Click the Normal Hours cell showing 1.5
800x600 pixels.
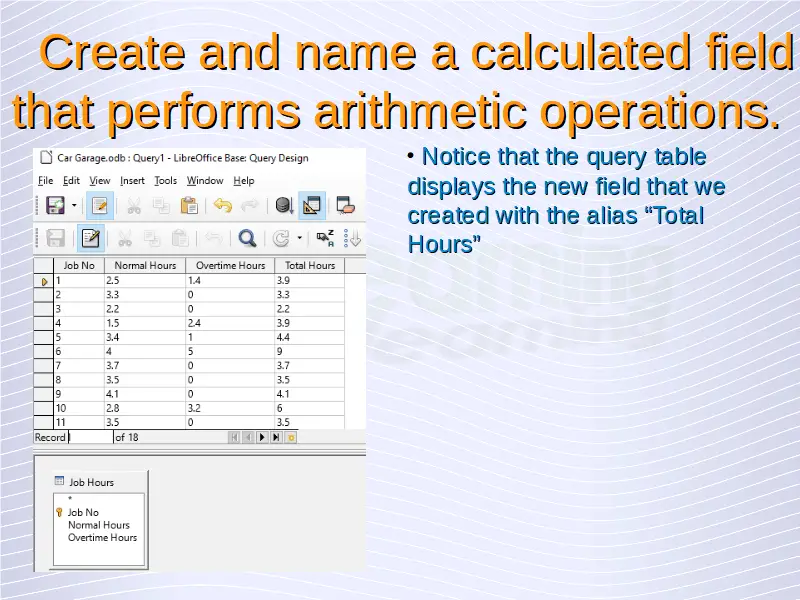(145, 323)
